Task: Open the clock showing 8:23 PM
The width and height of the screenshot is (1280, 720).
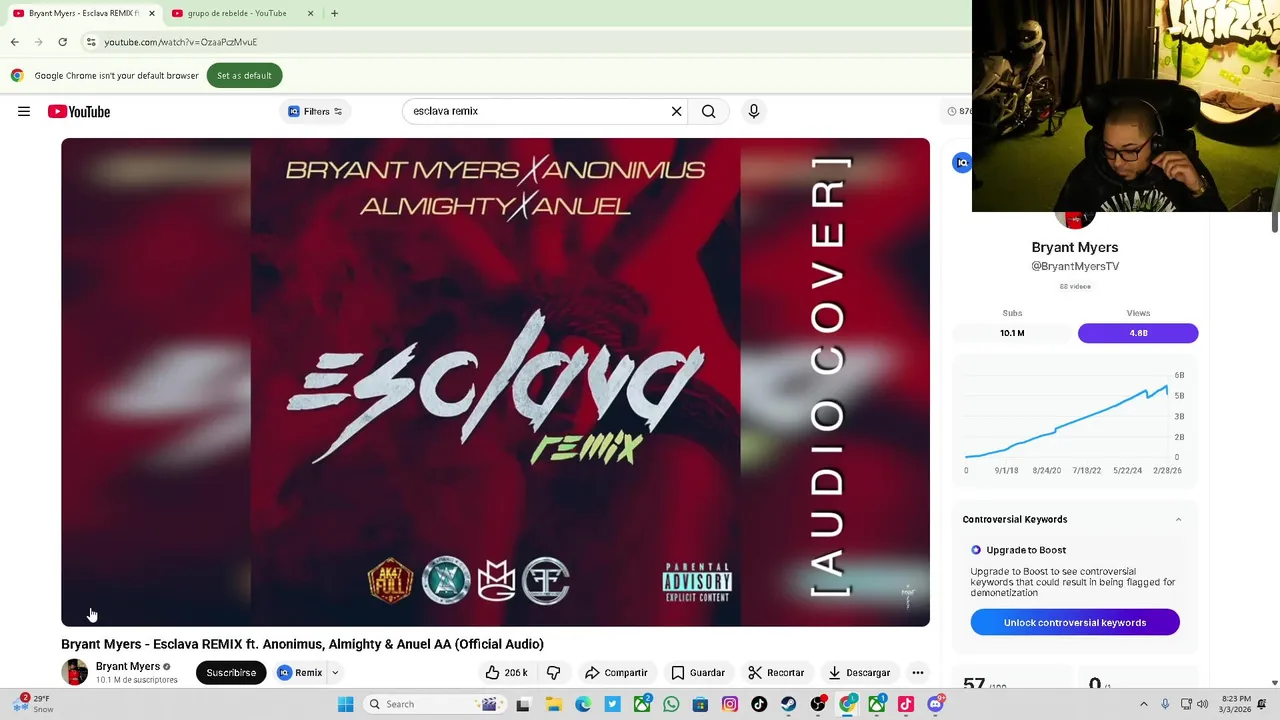Action: tap(1236, 704)
